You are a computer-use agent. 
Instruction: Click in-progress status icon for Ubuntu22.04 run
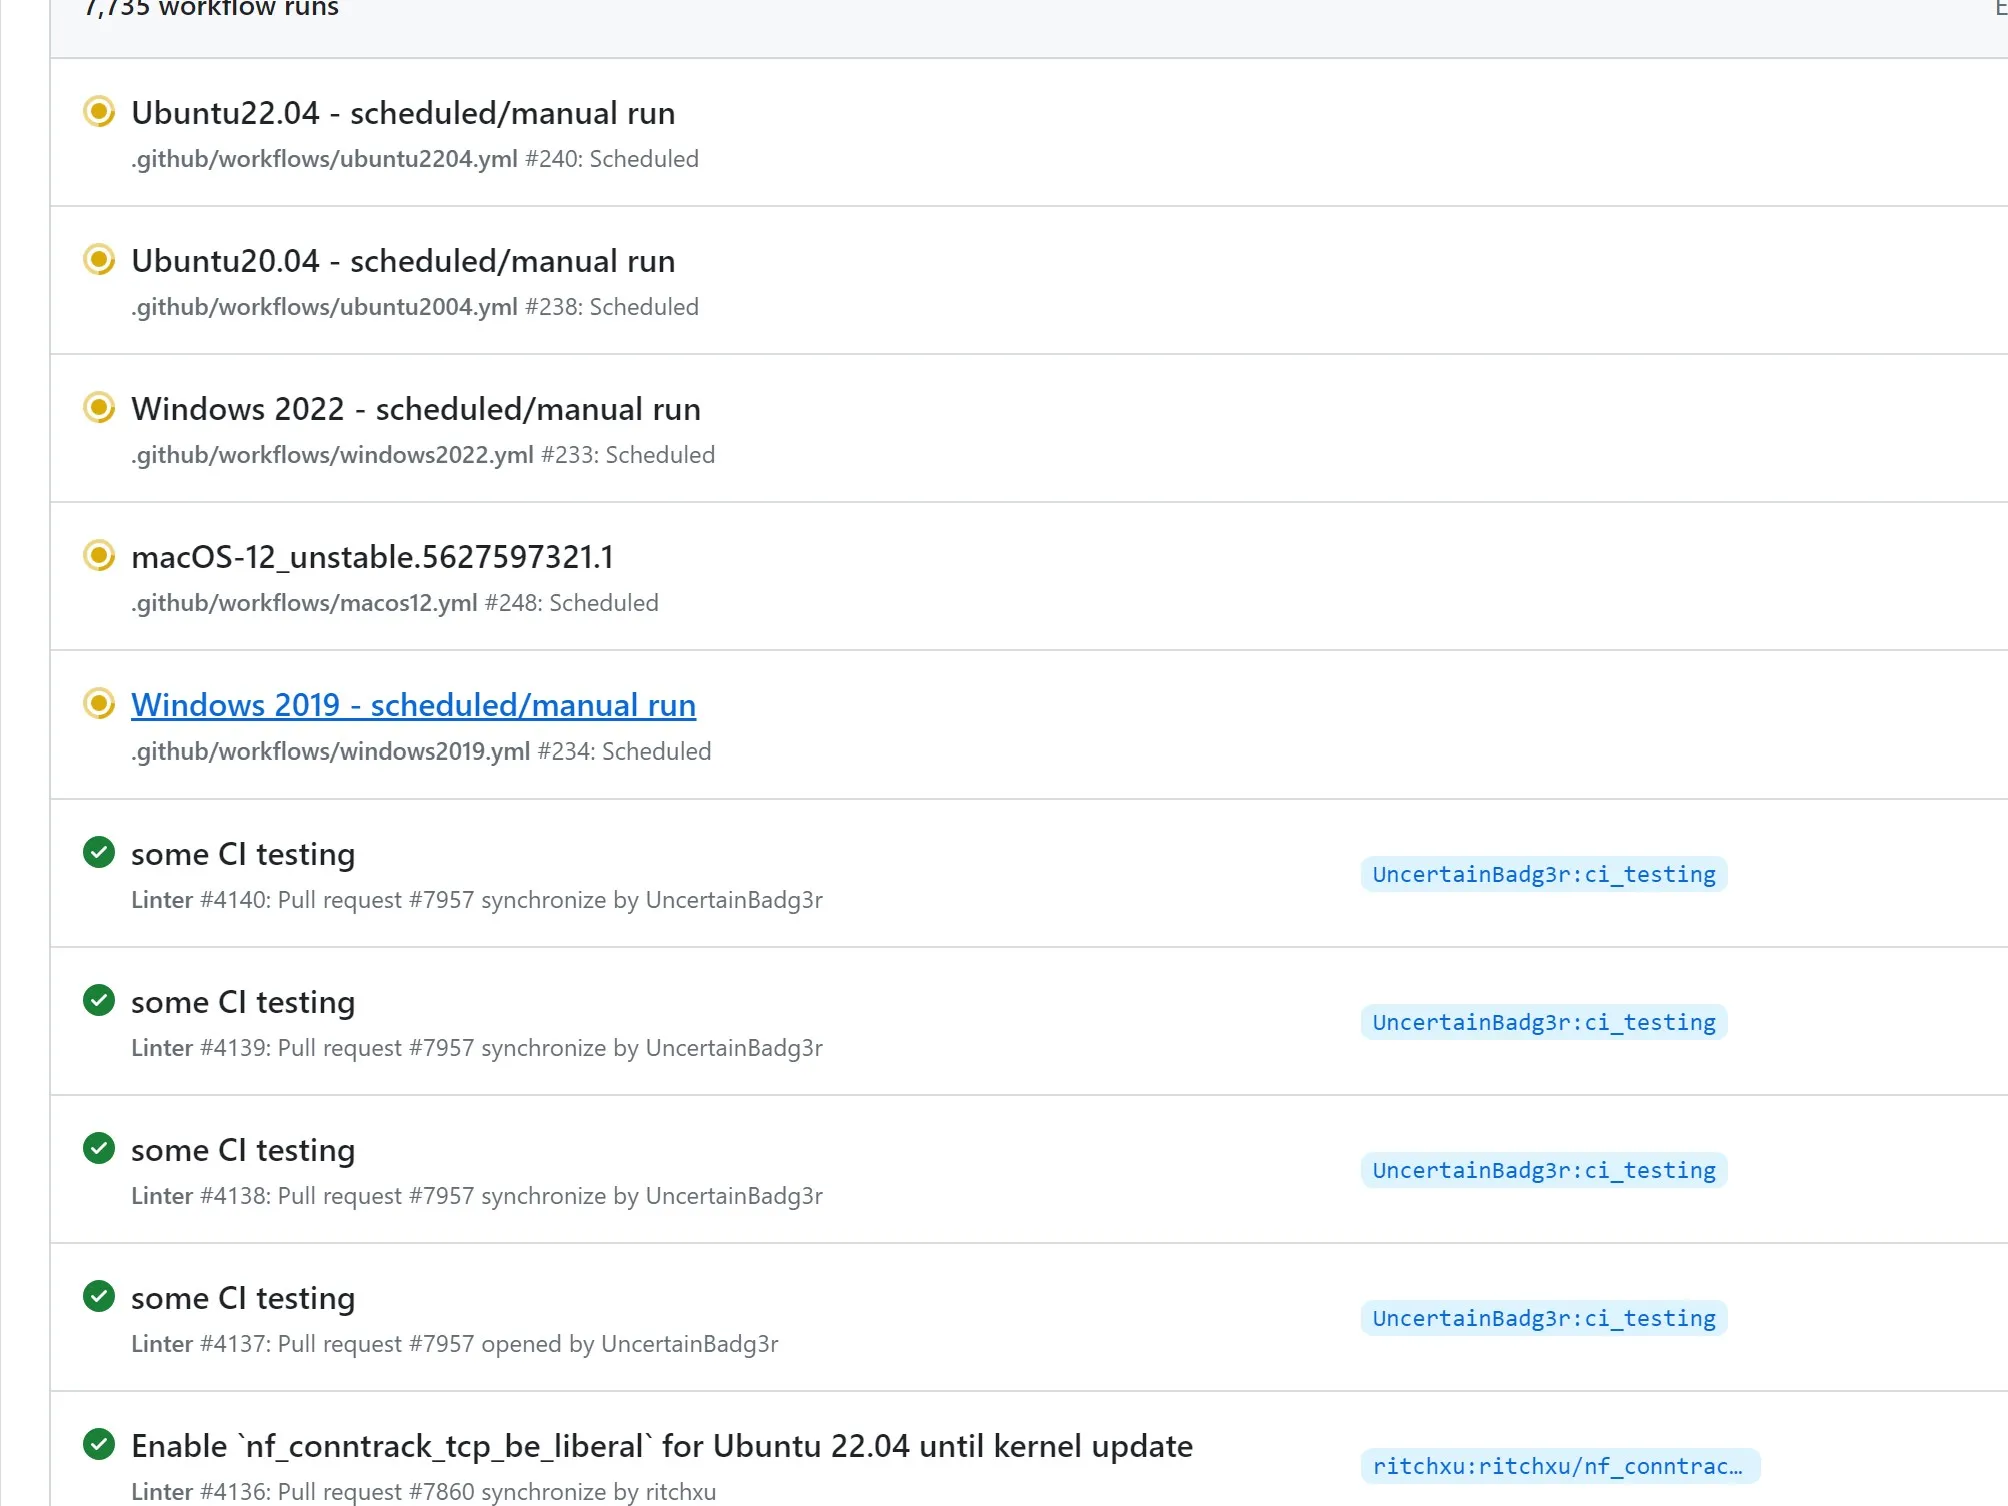pos(99,111)
